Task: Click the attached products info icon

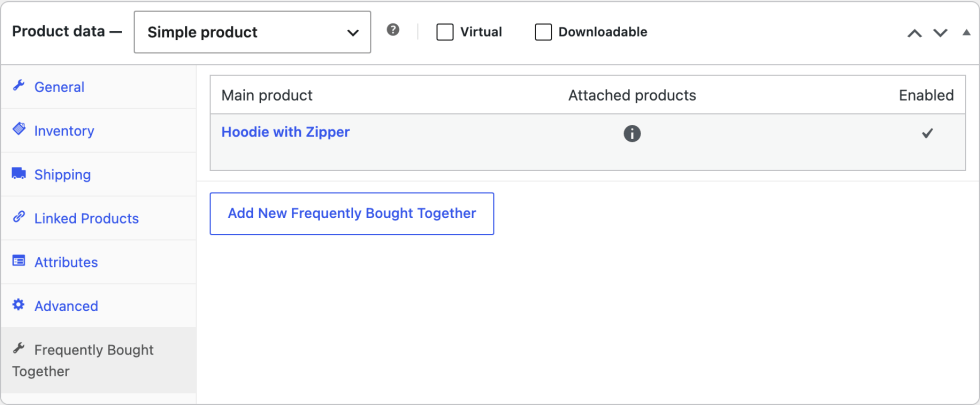Action: point(632,133)
